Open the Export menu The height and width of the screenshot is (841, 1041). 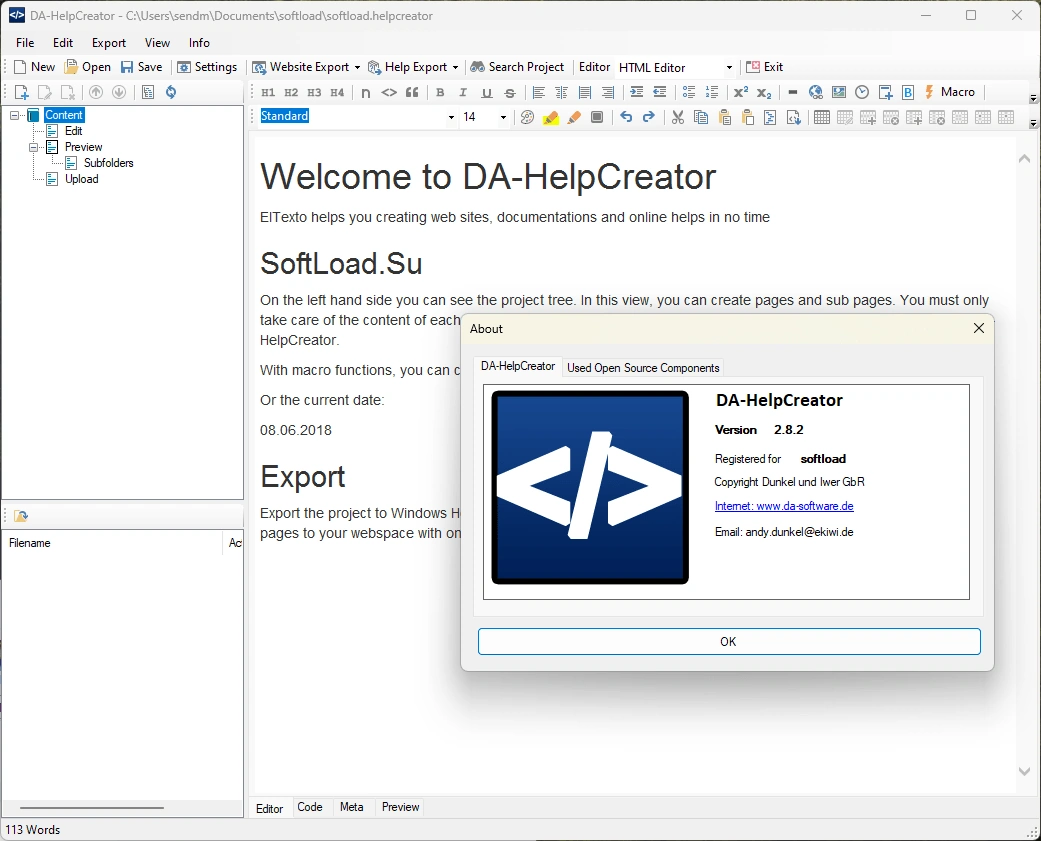coord(109,42)
